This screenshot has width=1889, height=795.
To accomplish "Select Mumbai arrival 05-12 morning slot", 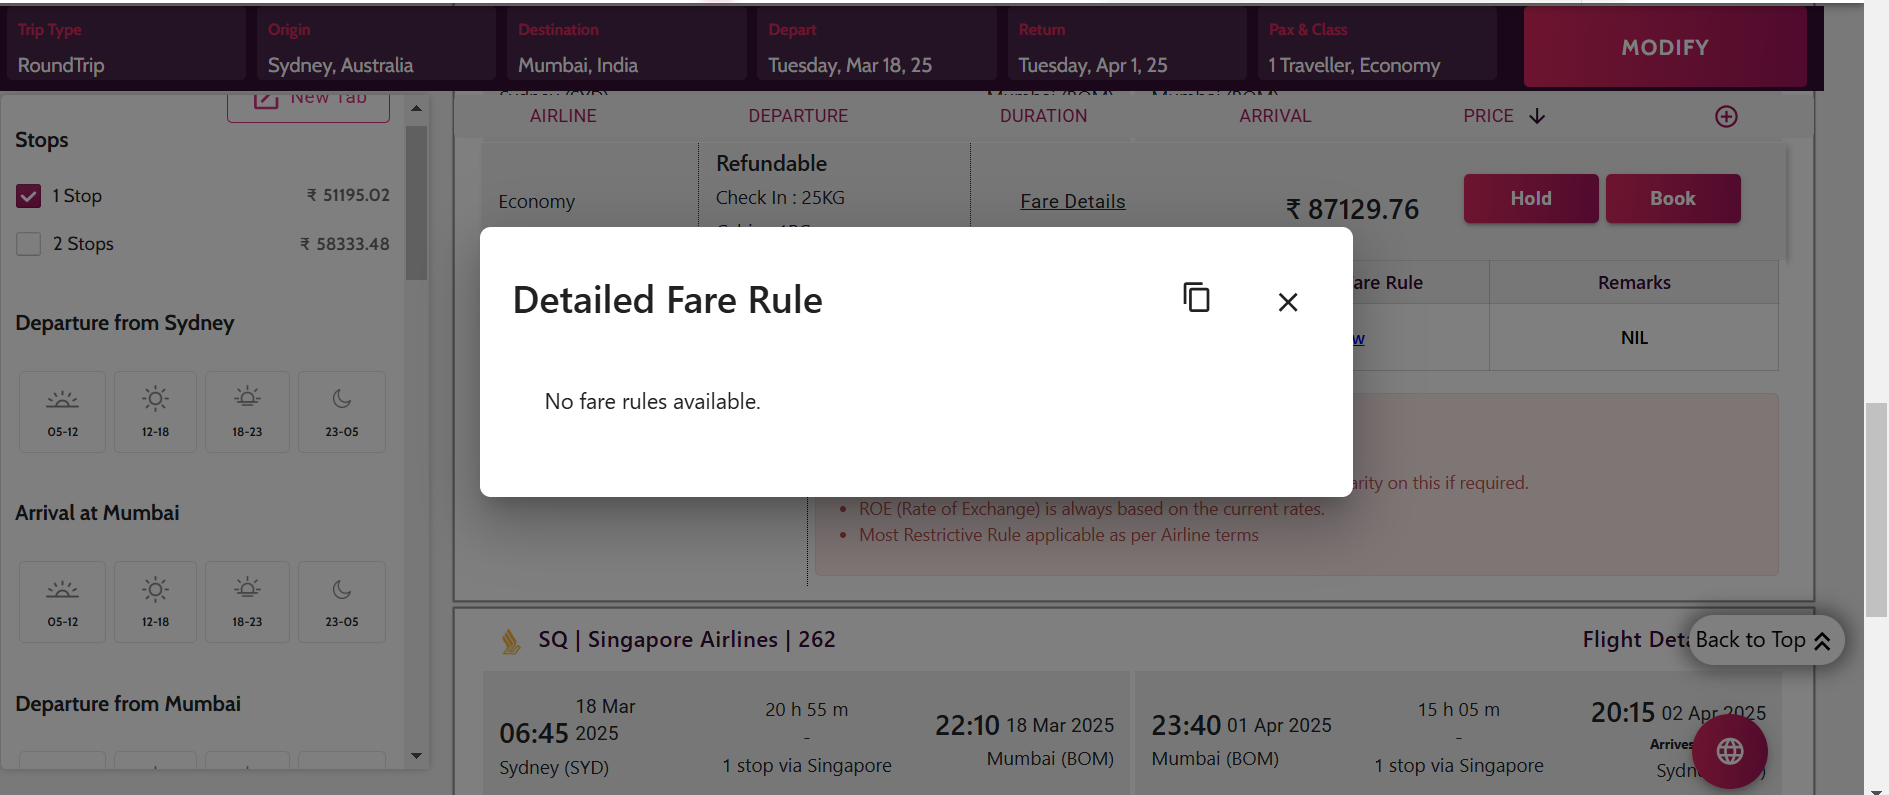I will point(62,602).
